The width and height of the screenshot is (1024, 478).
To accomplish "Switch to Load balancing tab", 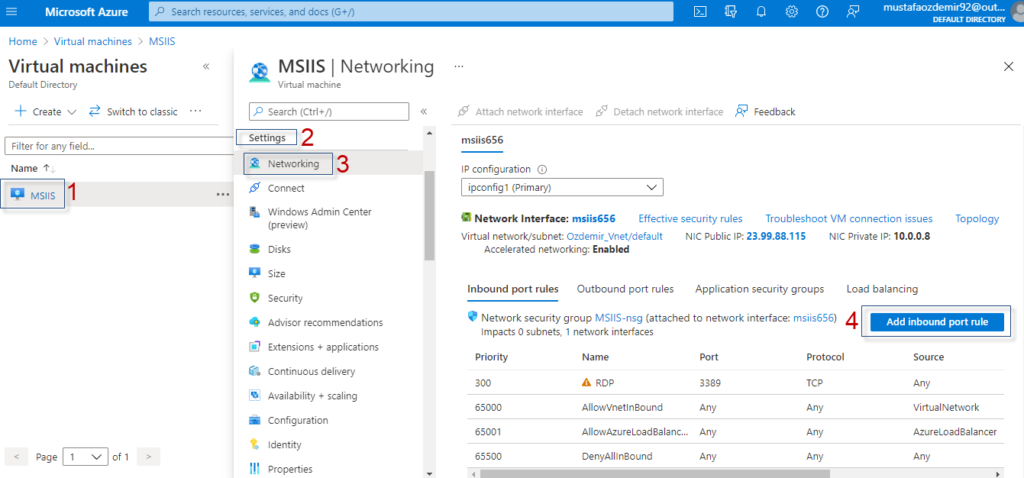I will [x=882, y=289].
